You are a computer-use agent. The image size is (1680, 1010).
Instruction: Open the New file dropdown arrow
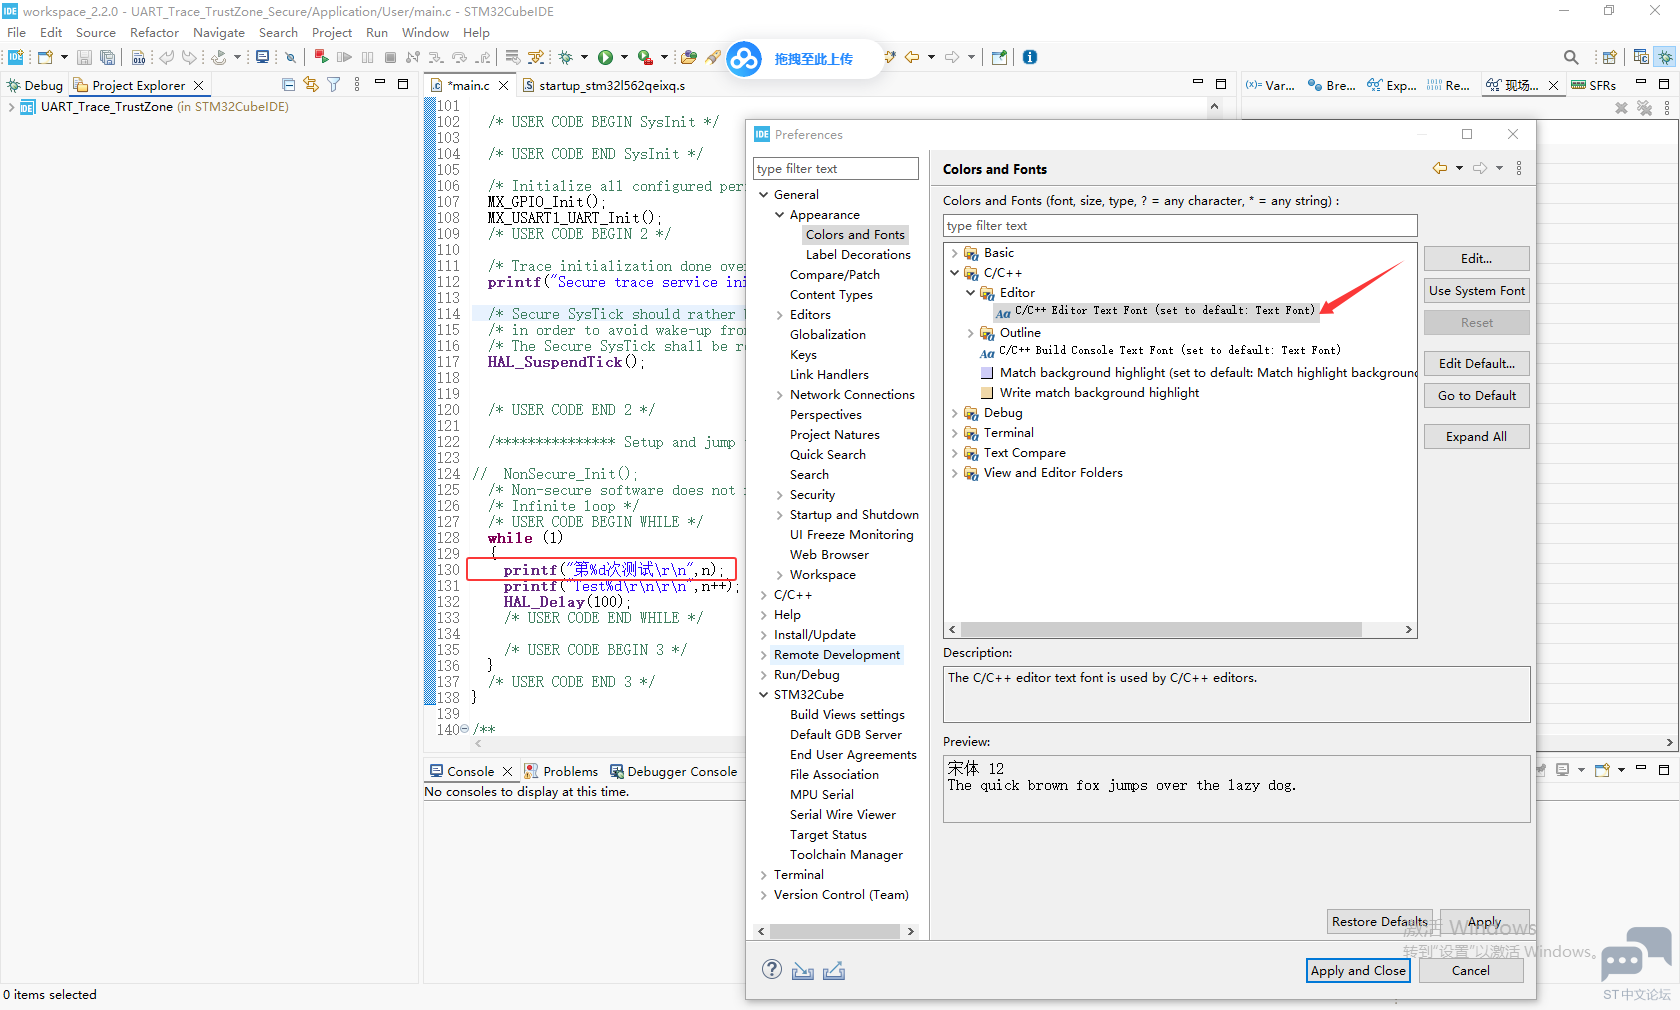pyautogui.click(x=64, y=58)
